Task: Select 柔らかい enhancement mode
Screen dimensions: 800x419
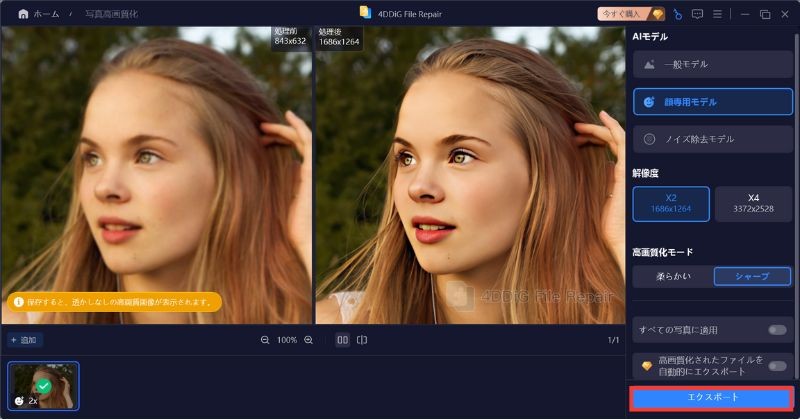Action: (673, 276)
